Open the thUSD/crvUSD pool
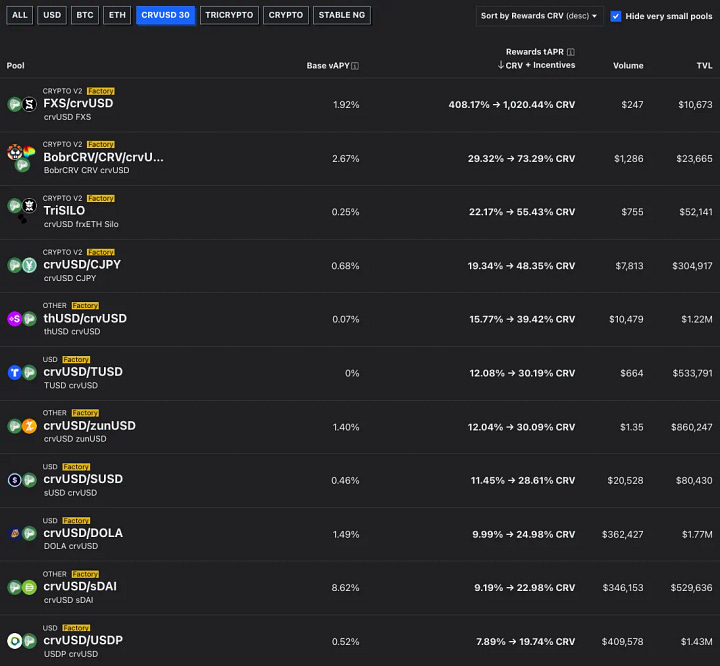This screenshot has width=720, height=666. [85, 318]
